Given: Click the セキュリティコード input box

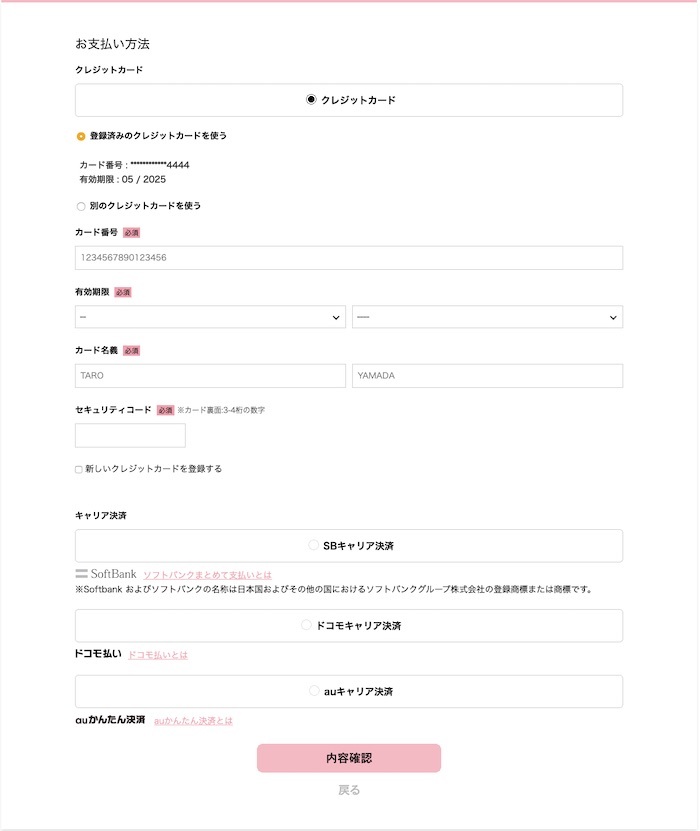Looking at the screenshot, I should (x=130, y=435).
